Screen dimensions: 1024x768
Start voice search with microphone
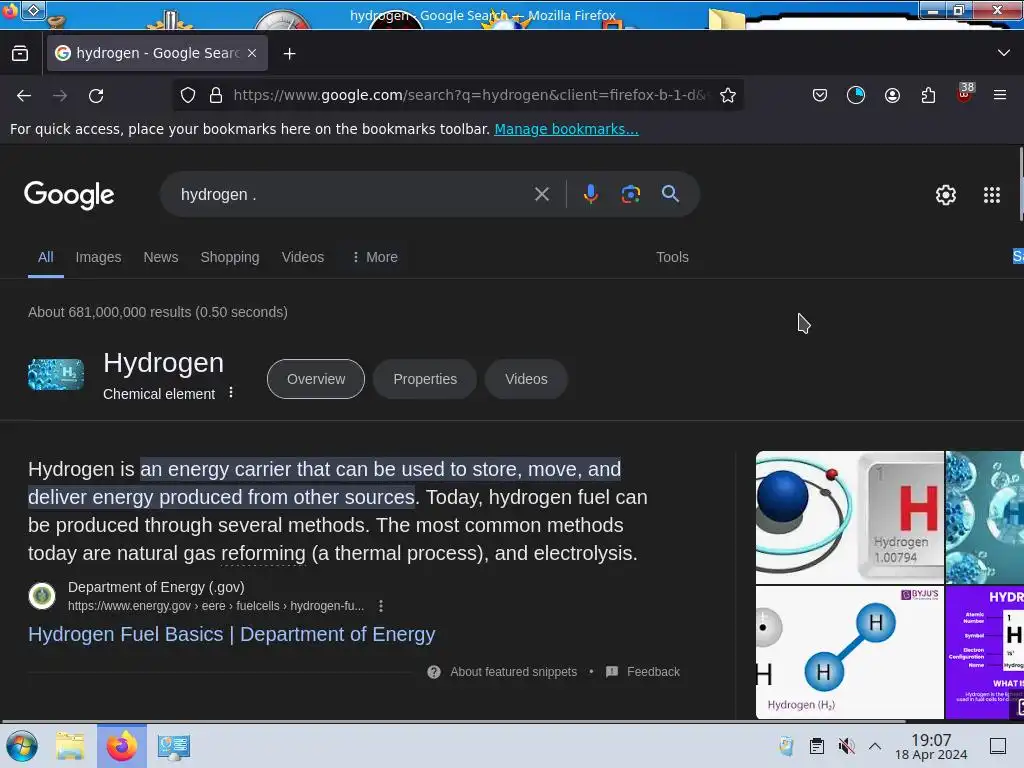(x=590, y=194)
